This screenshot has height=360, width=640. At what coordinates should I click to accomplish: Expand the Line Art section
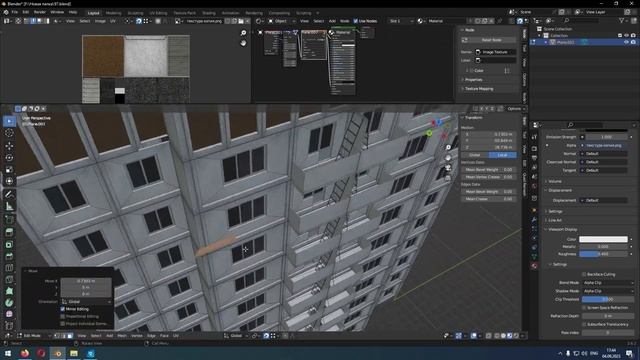click(555, 220)
